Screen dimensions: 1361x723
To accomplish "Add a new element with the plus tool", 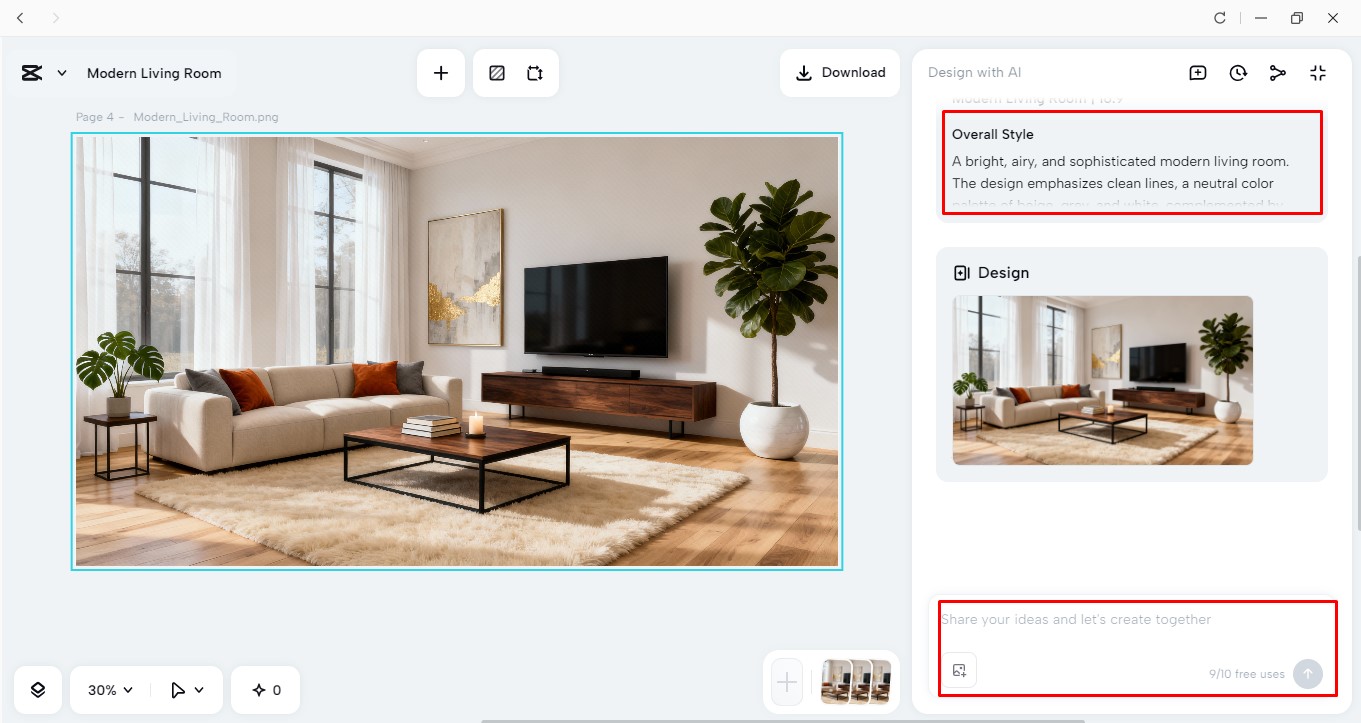I will (441, 72).
